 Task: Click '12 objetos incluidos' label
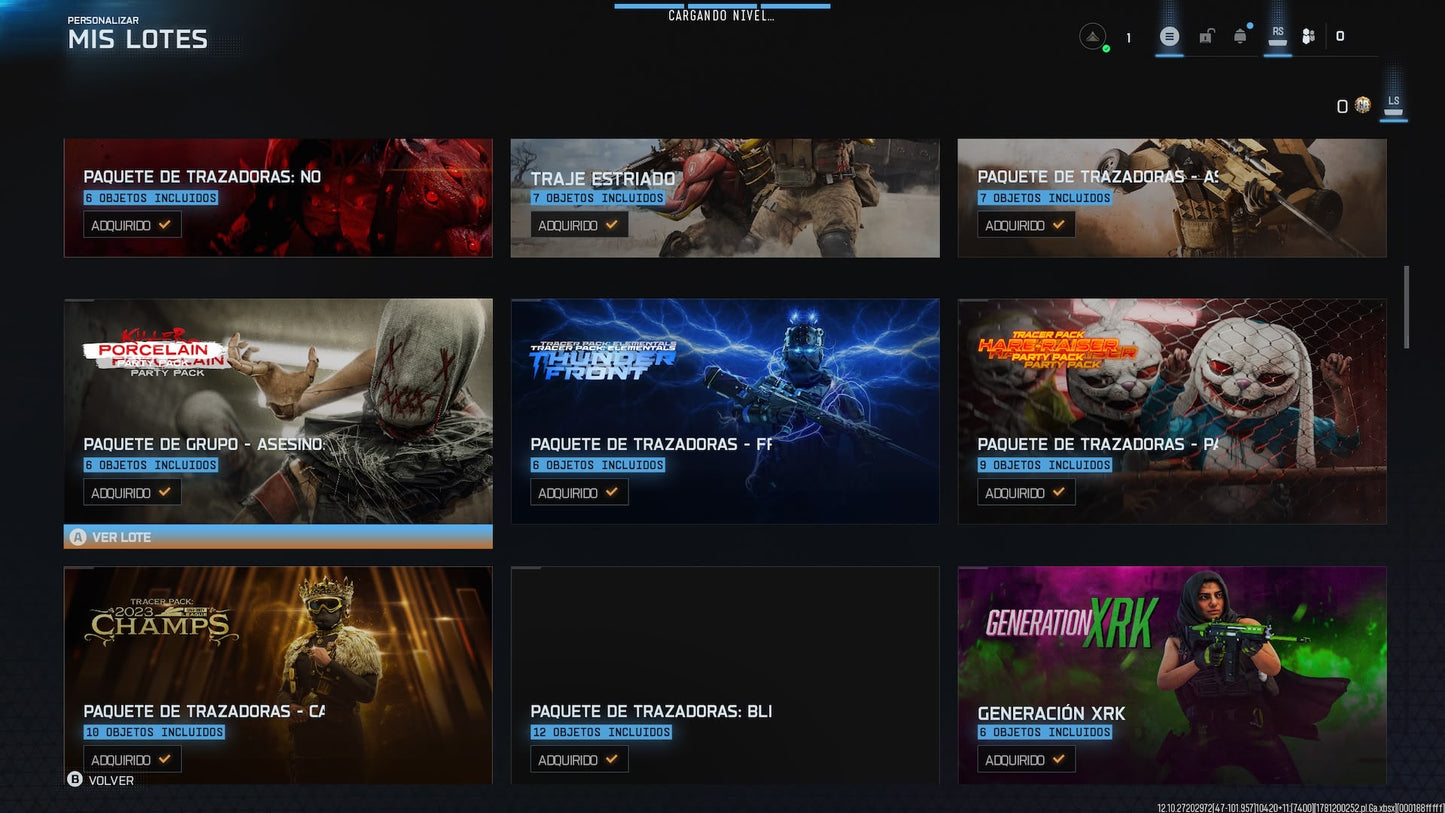(x=601, y=732)
